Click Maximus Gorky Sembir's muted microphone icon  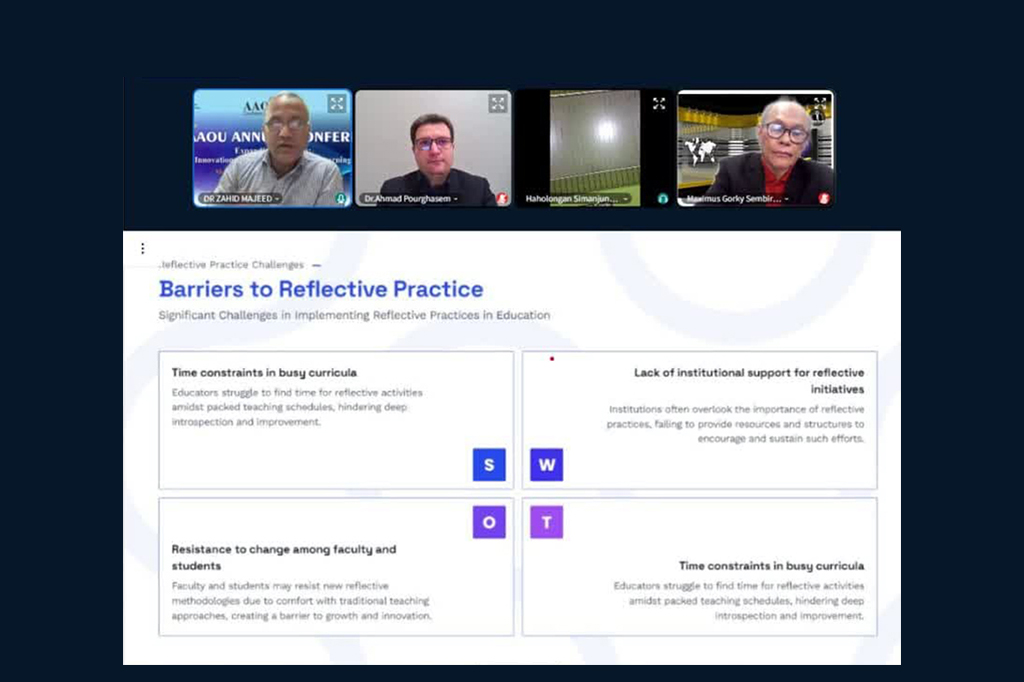(x=824, y=199)
